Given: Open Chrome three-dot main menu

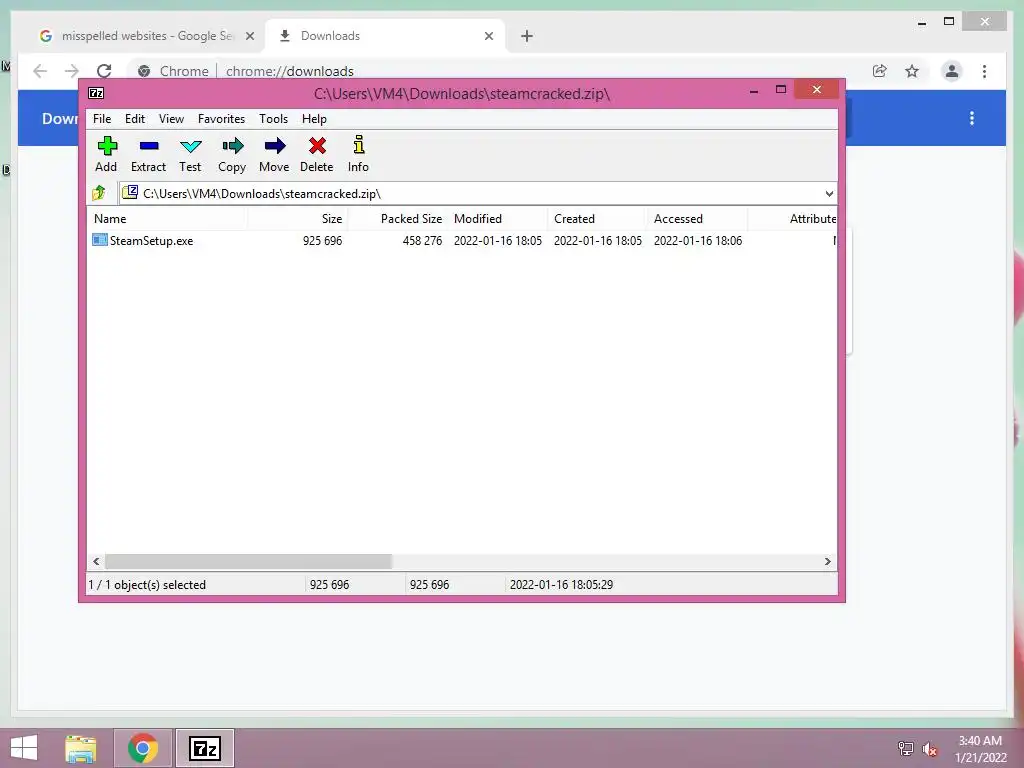Looking at the screenshot, I should click(984, 71).
